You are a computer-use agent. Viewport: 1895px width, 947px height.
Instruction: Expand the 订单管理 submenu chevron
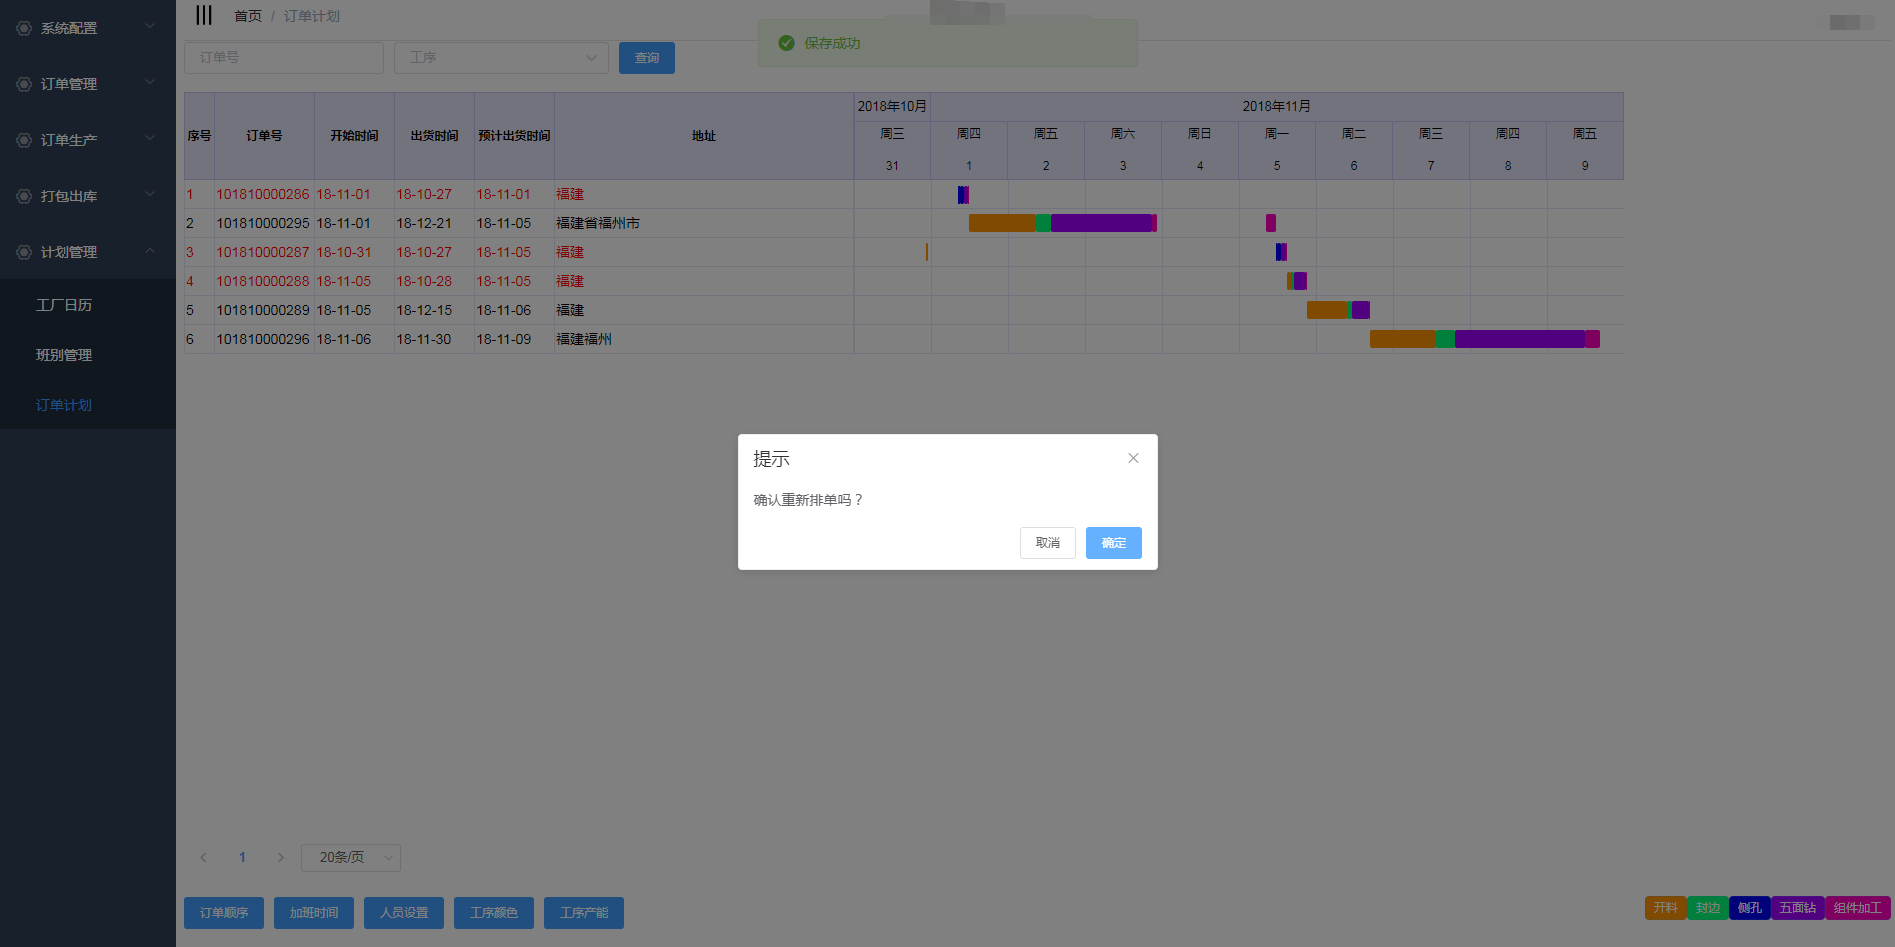pos(150,83)
